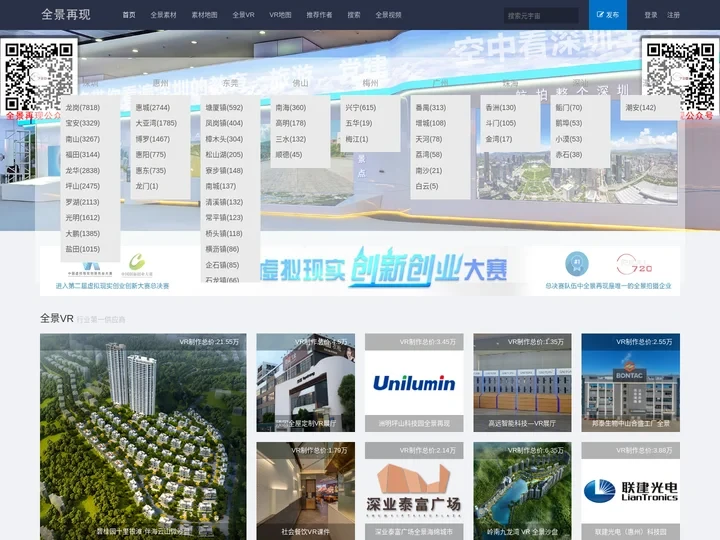Select 香洲(130) entry
The image size is (720, 540).
click(501, 107)
